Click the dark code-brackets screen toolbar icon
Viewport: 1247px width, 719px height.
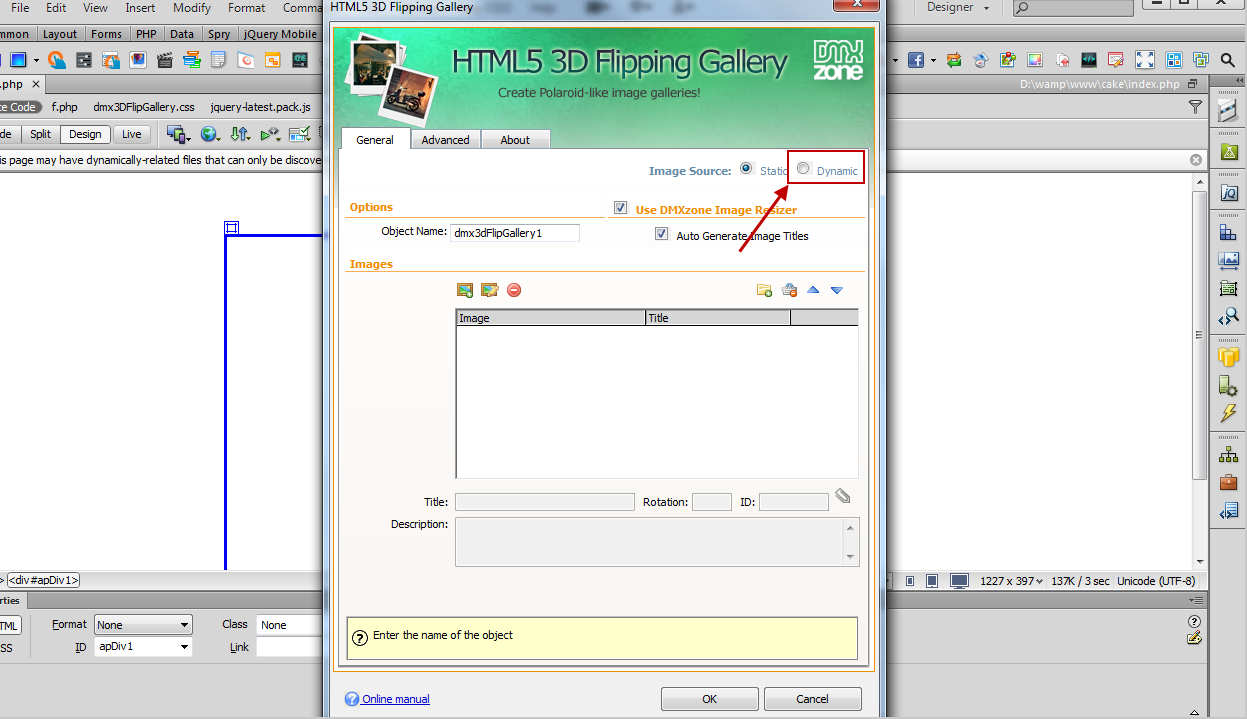[x=1089, y=60]
